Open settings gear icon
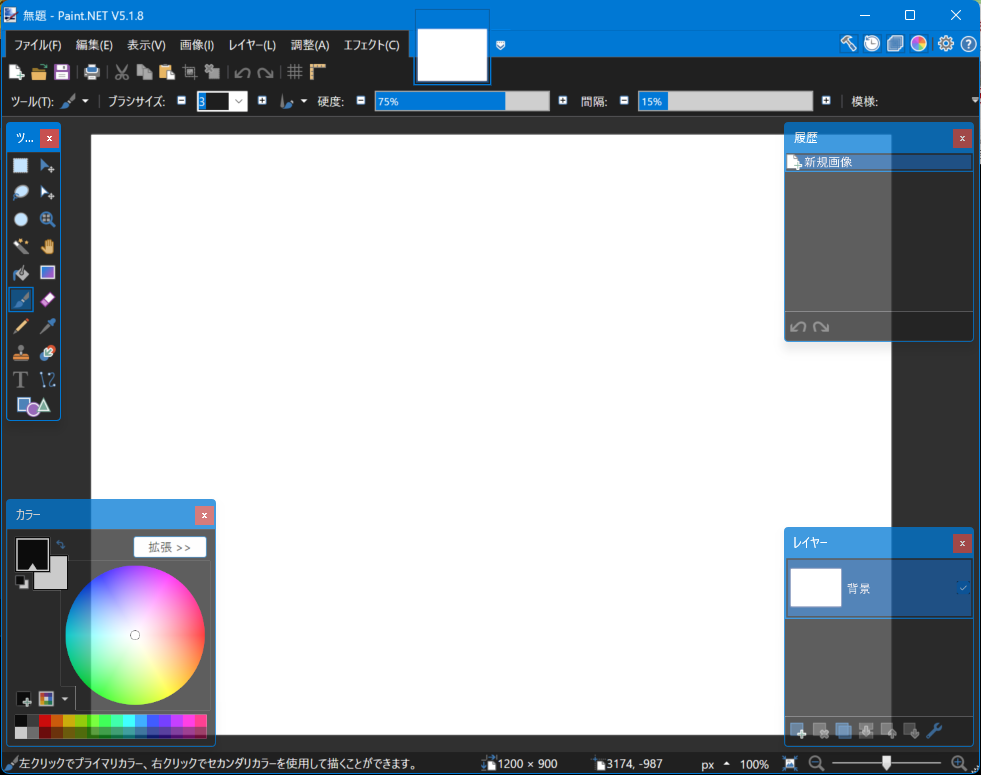 tap(945, 44)
